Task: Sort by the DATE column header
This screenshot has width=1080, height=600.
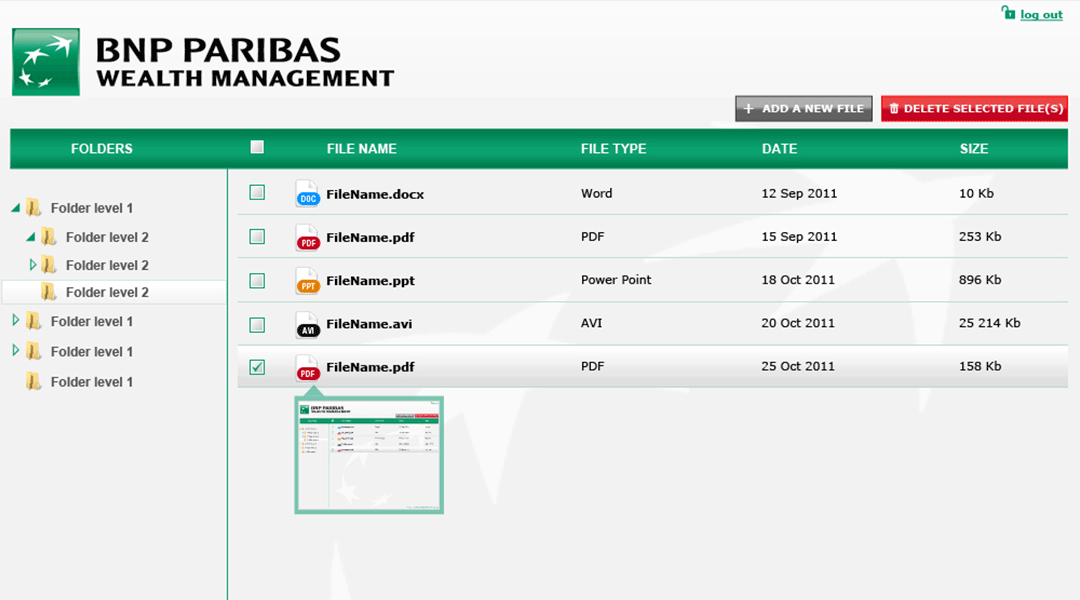Action: (x=779, y=149)
